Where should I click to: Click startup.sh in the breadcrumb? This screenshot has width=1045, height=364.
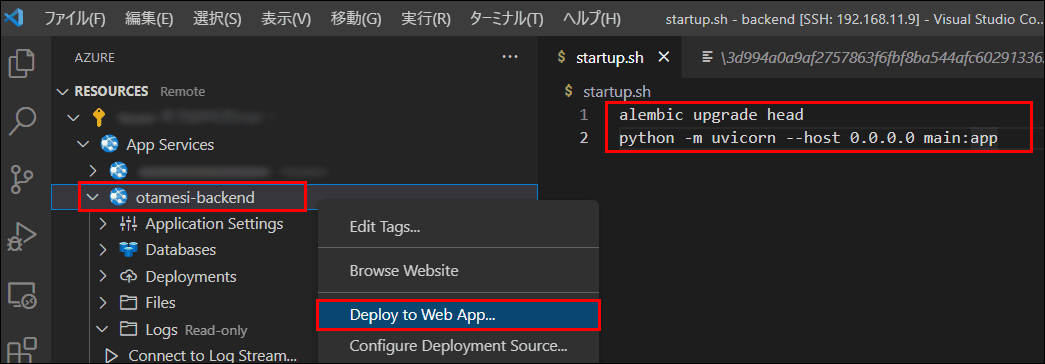coord(616,91)
